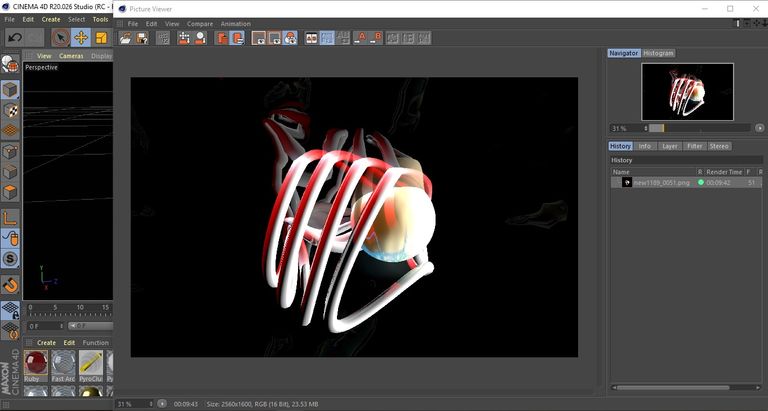Select the Workplane orange grid icon

coord(10,131)
